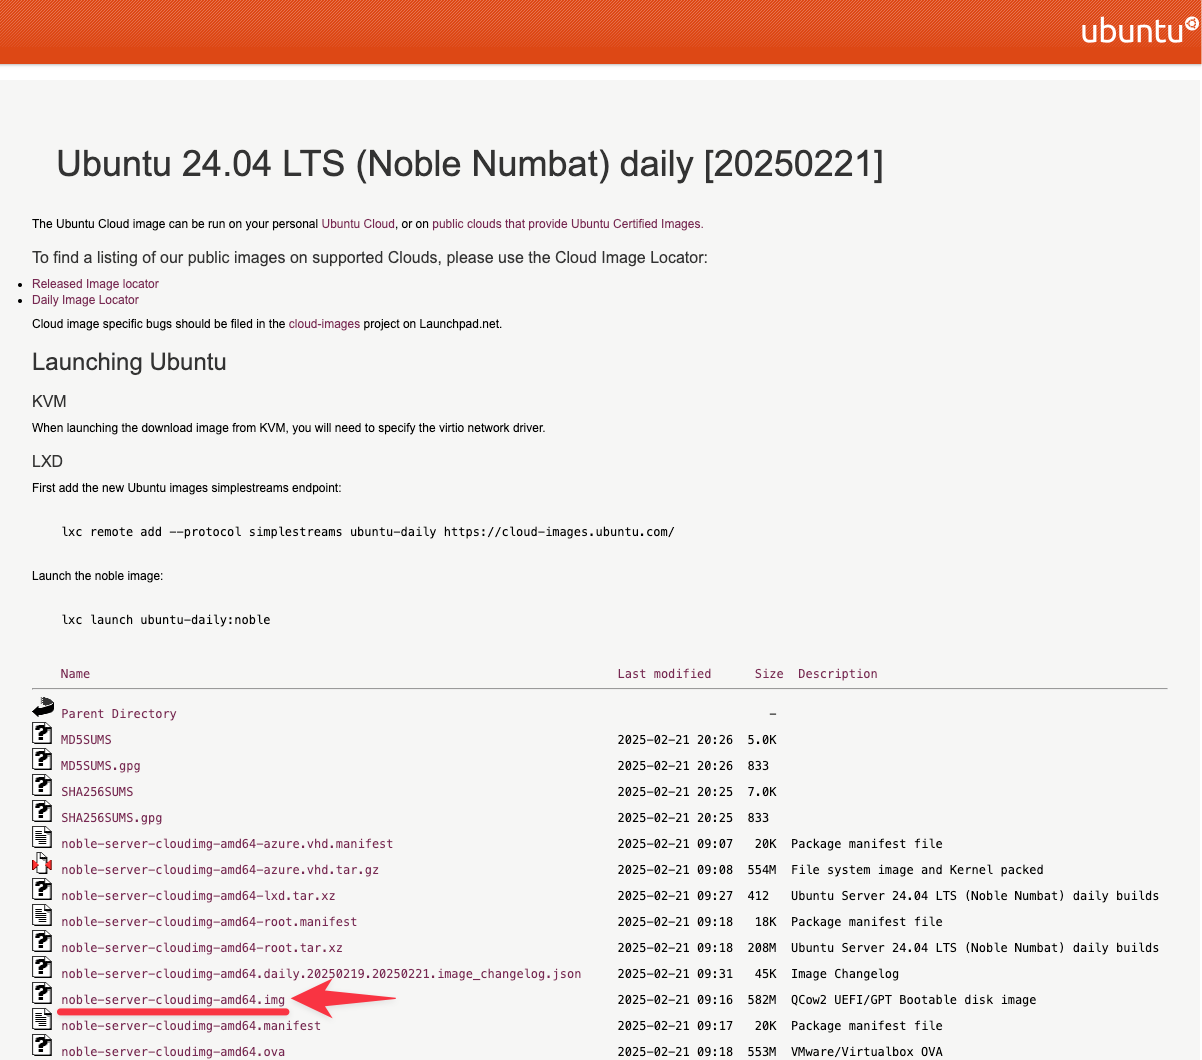Open the Daily Image Locator link
Screen dimensions: 1202x1060
tap(85, 300)
